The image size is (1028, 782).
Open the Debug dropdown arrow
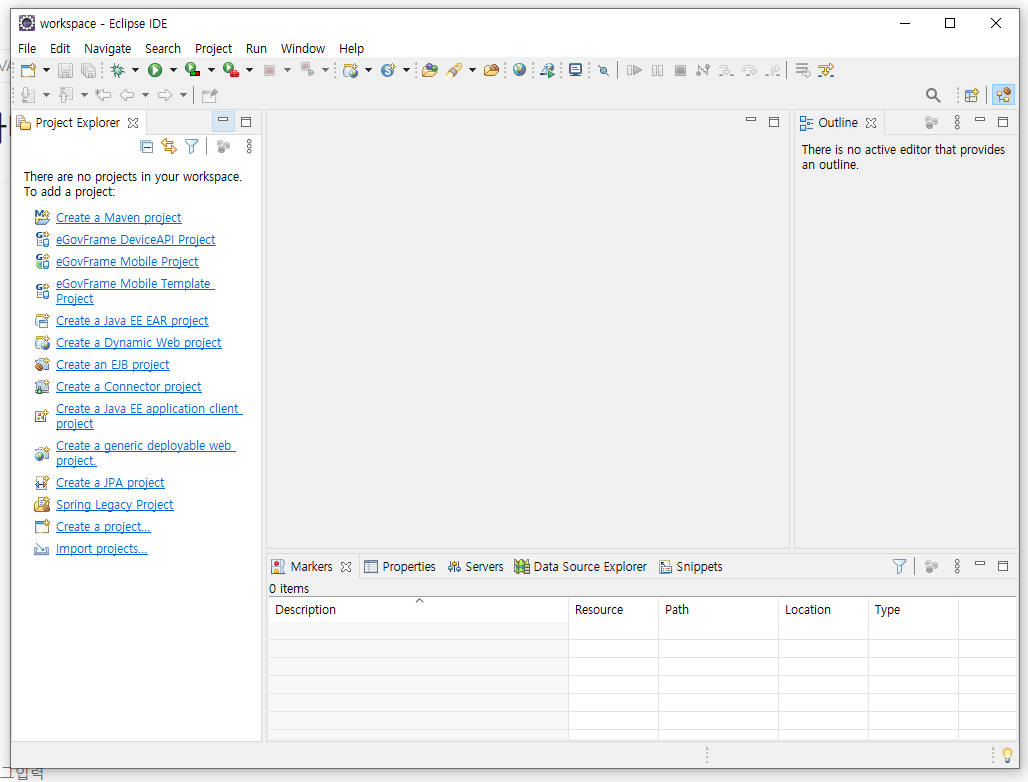[135, 70]
